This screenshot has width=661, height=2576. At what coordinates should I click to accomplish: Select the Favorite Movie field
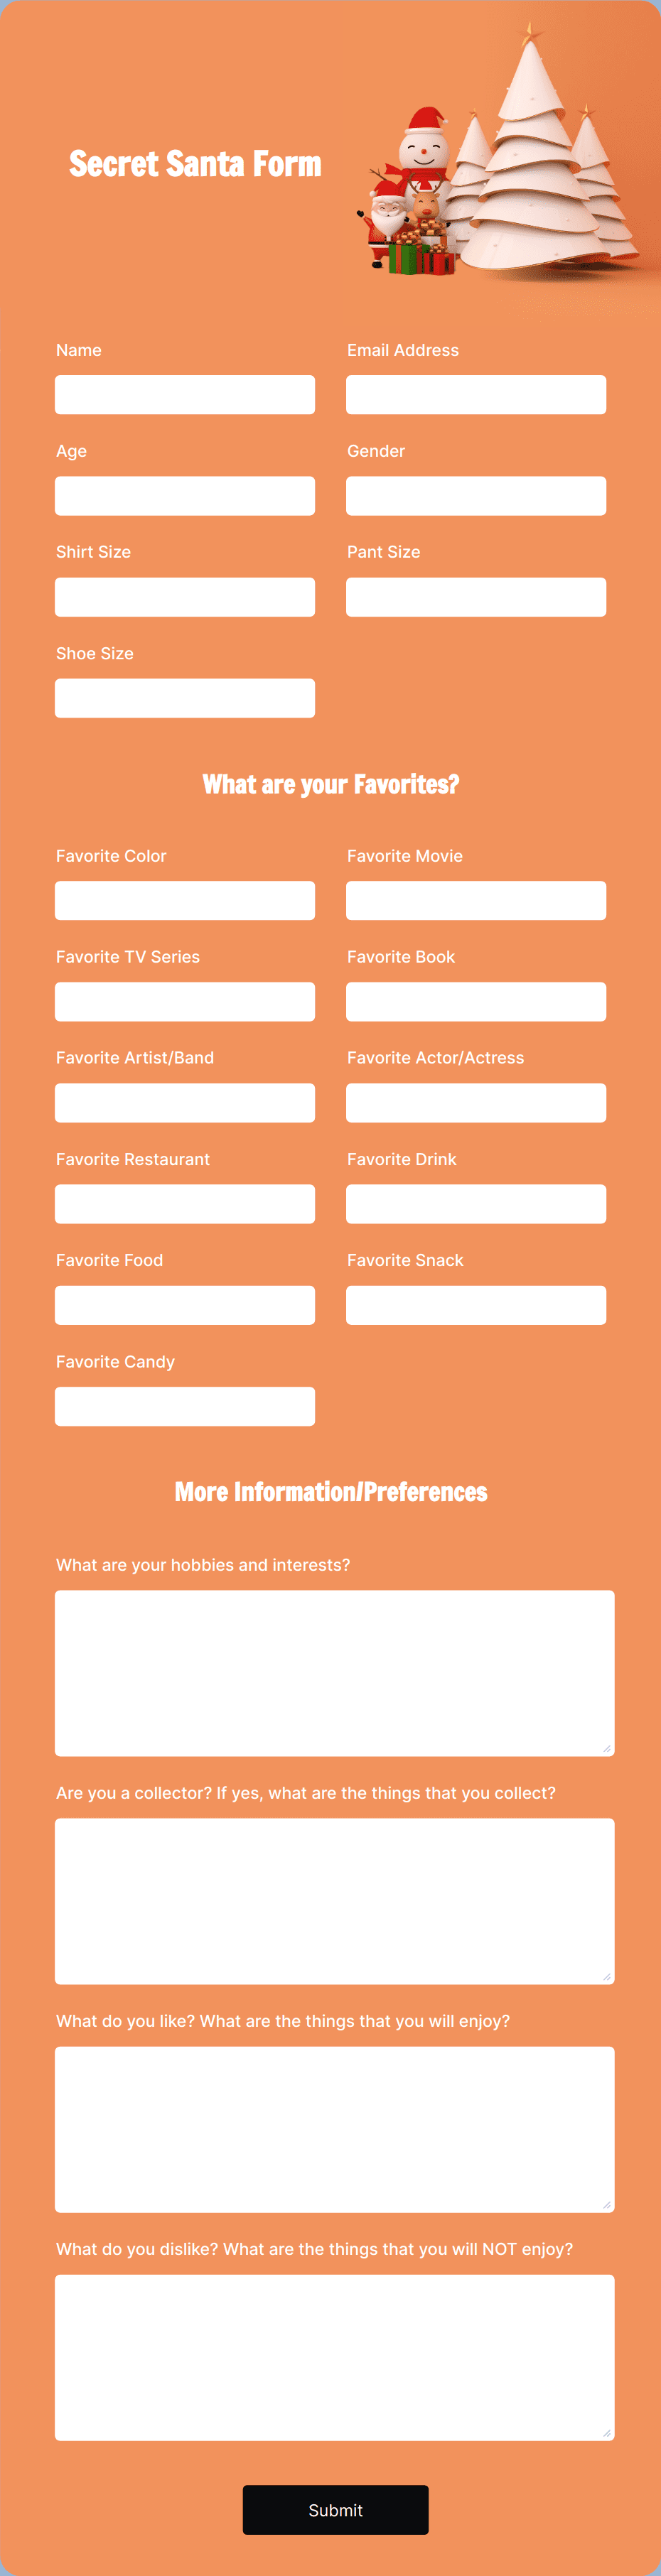(476, 901)
